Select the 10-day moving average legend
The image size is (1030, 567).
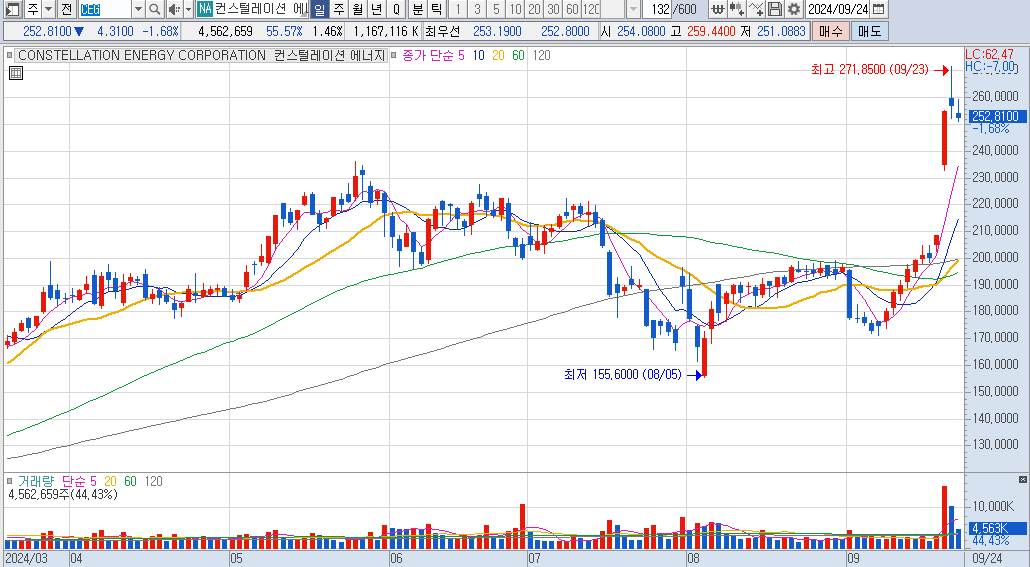coord(478,56)
